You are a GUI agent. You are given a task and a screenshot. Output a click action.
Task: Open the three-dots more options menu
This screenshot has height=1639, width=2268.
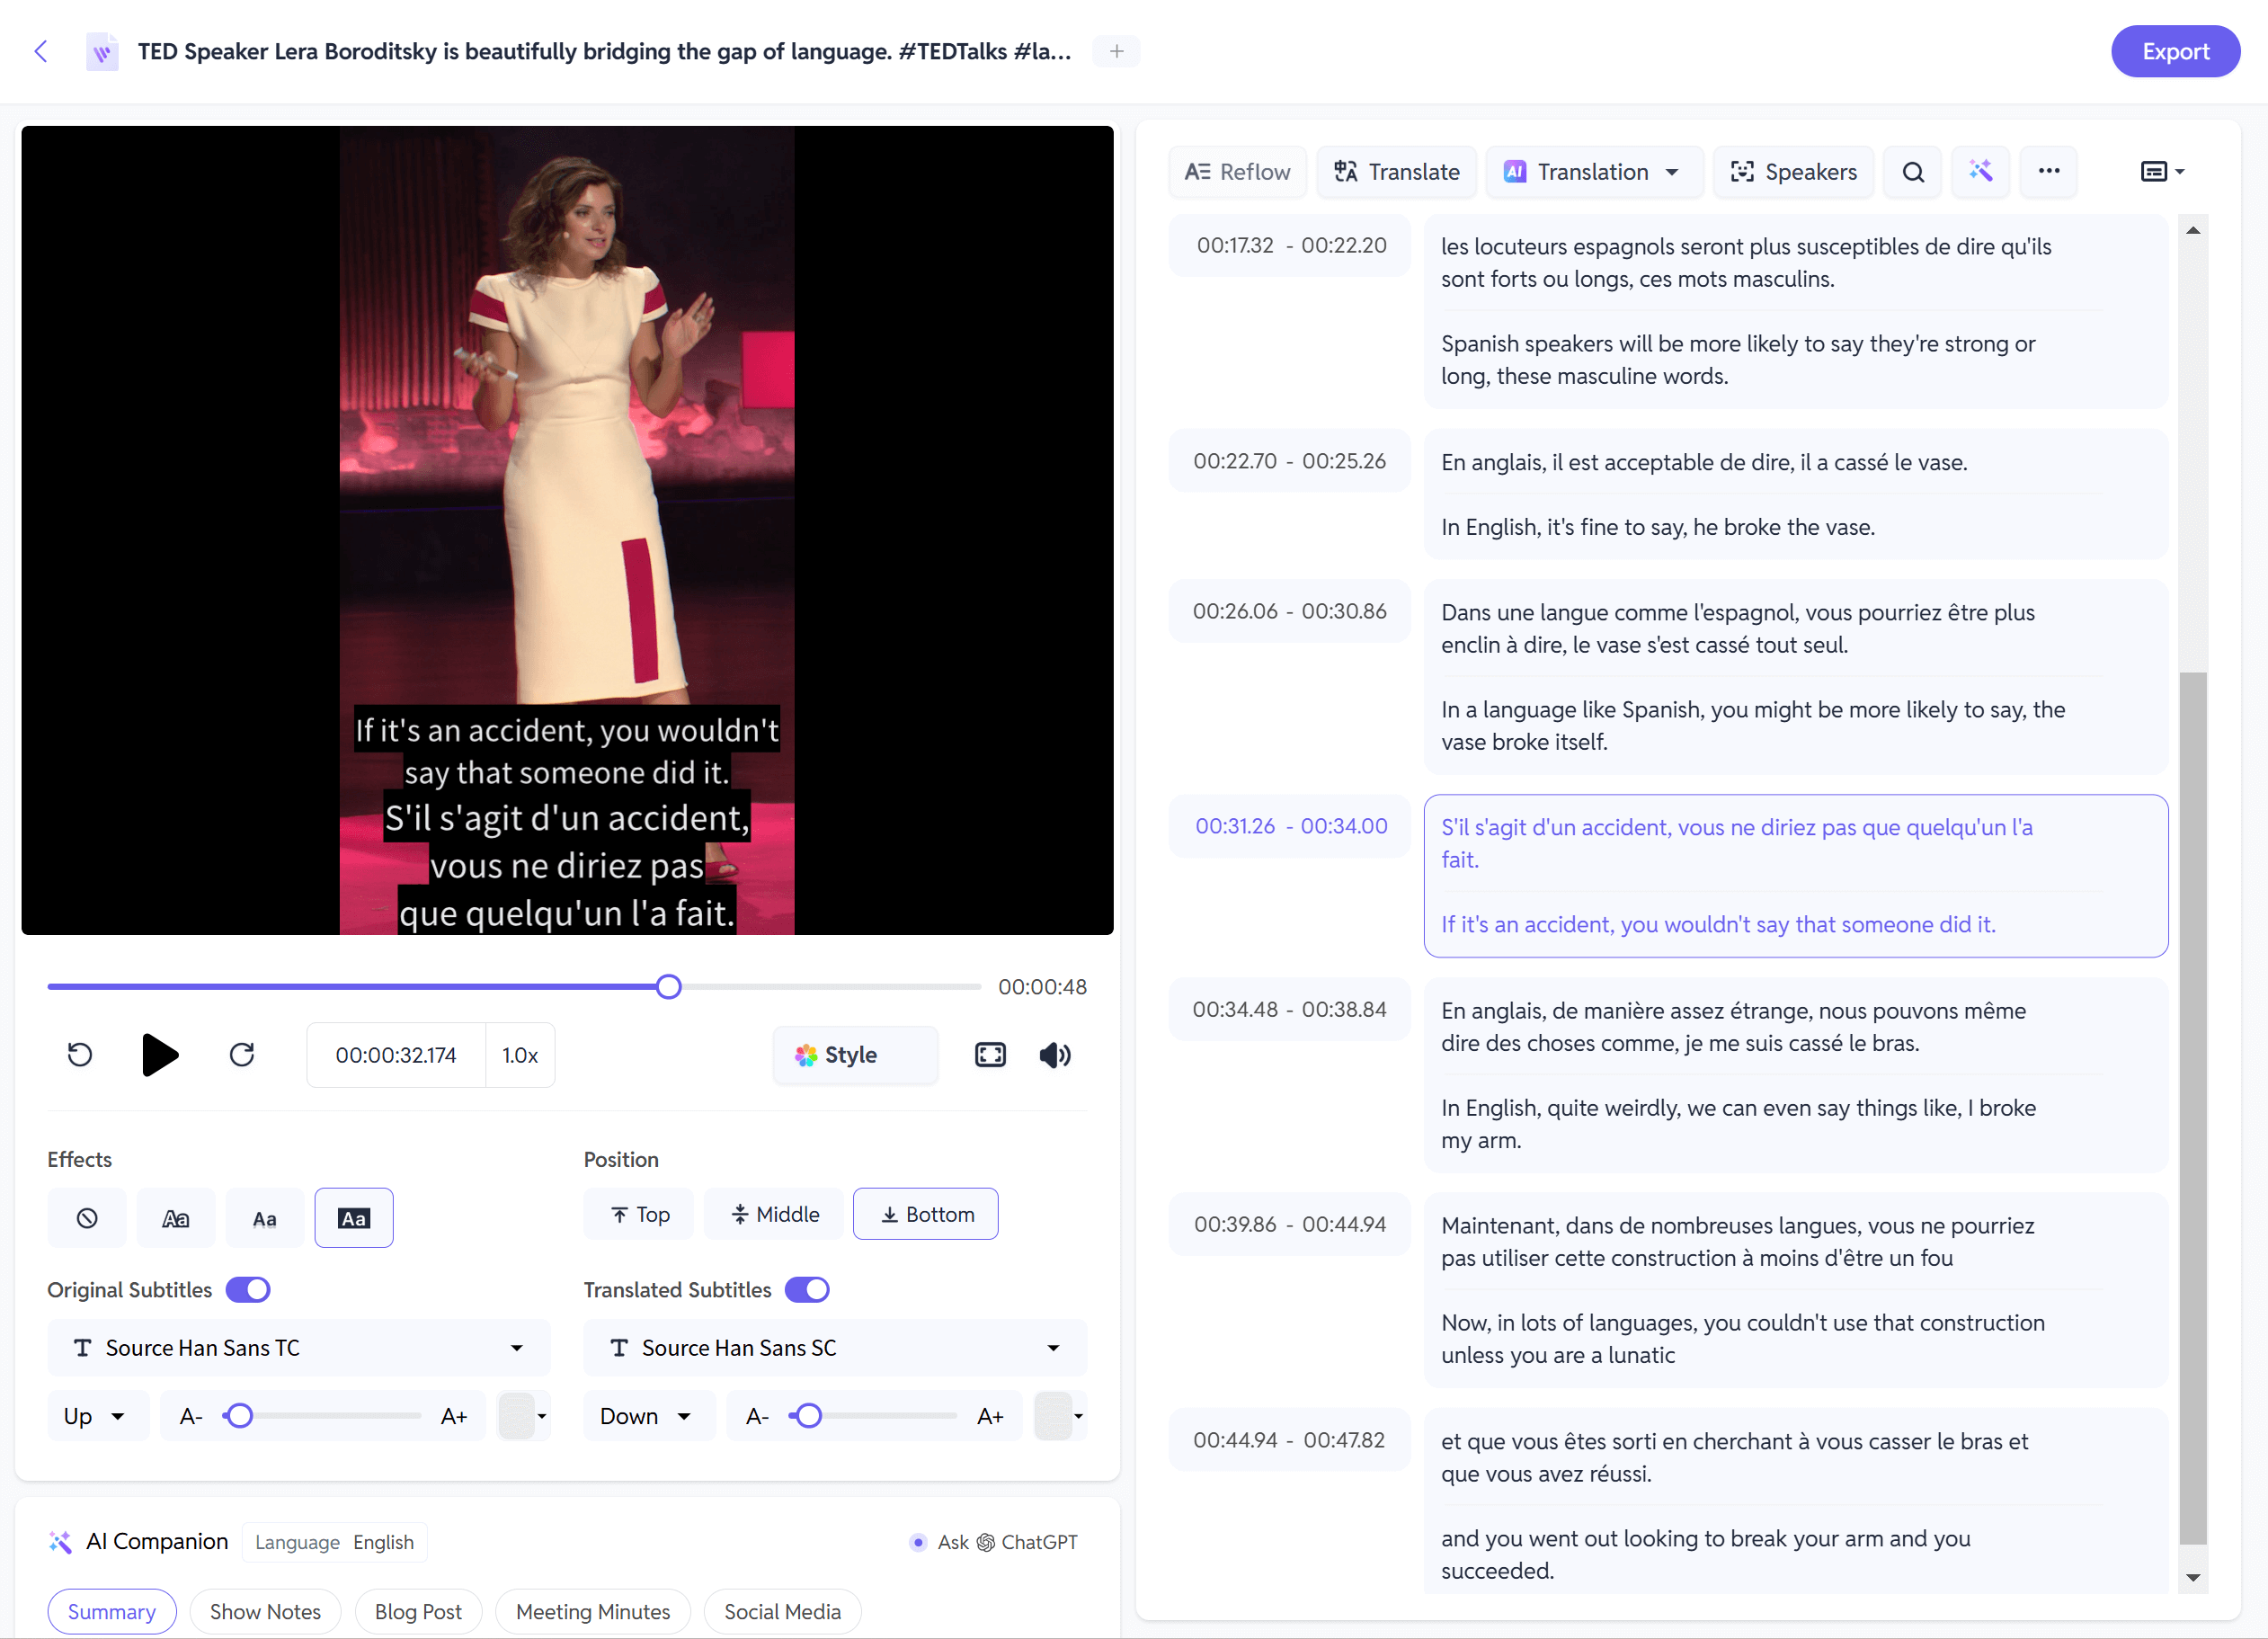(2048, 172)
